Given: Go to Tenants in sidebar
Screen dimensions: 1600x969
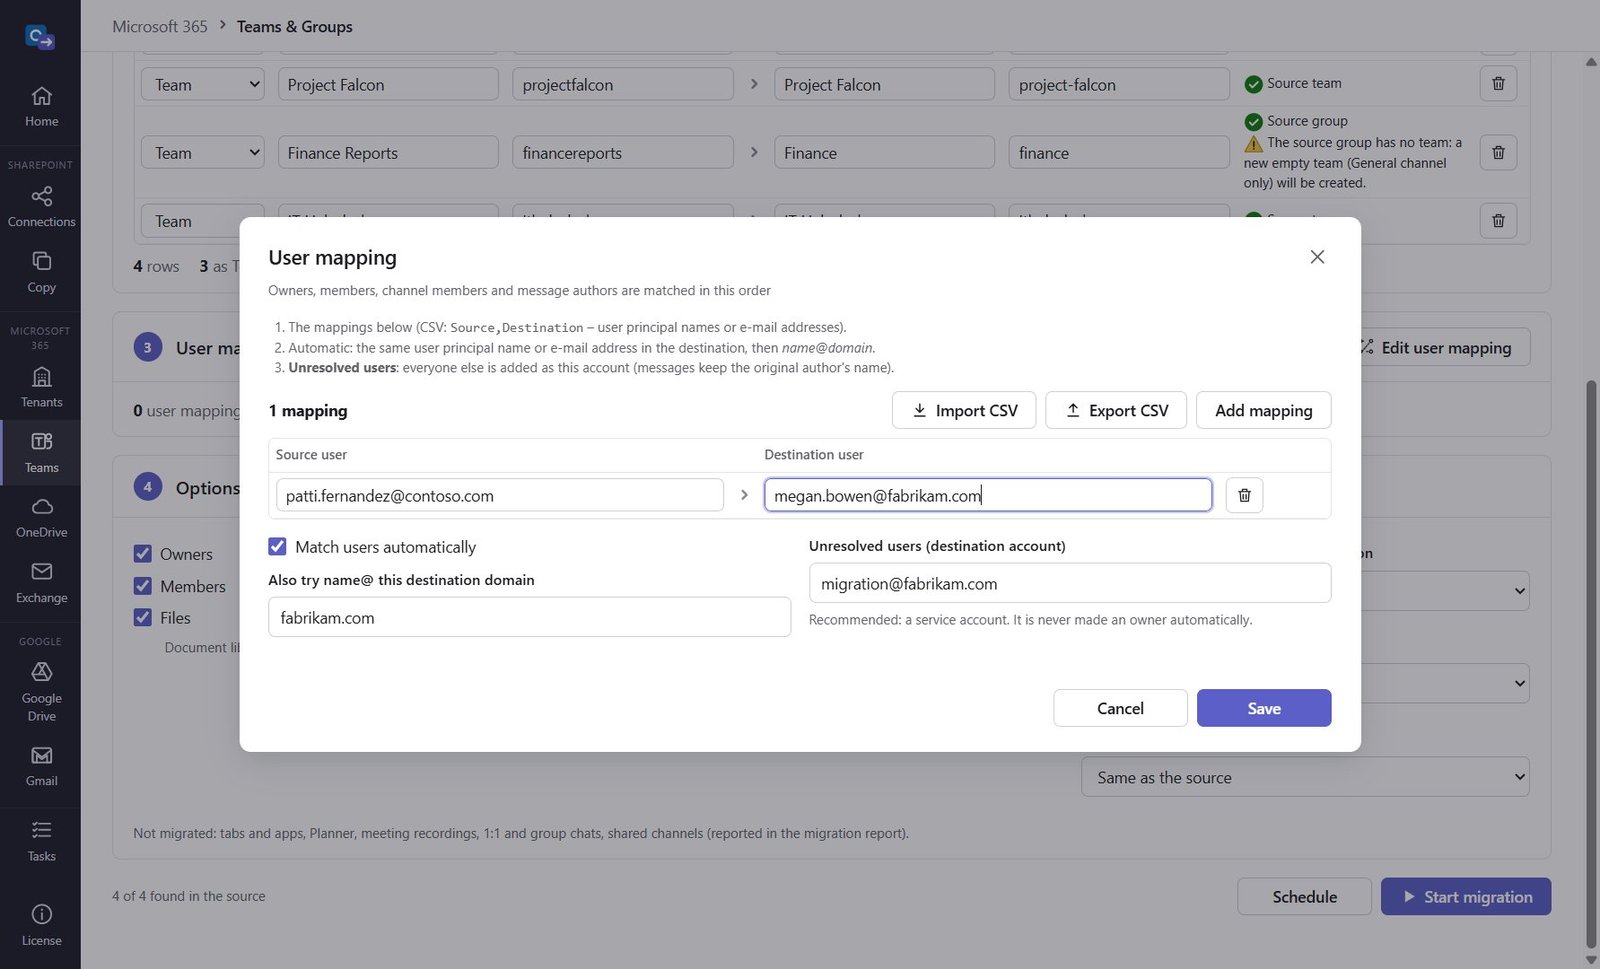Looking at the screenshot, I should 41,387.
